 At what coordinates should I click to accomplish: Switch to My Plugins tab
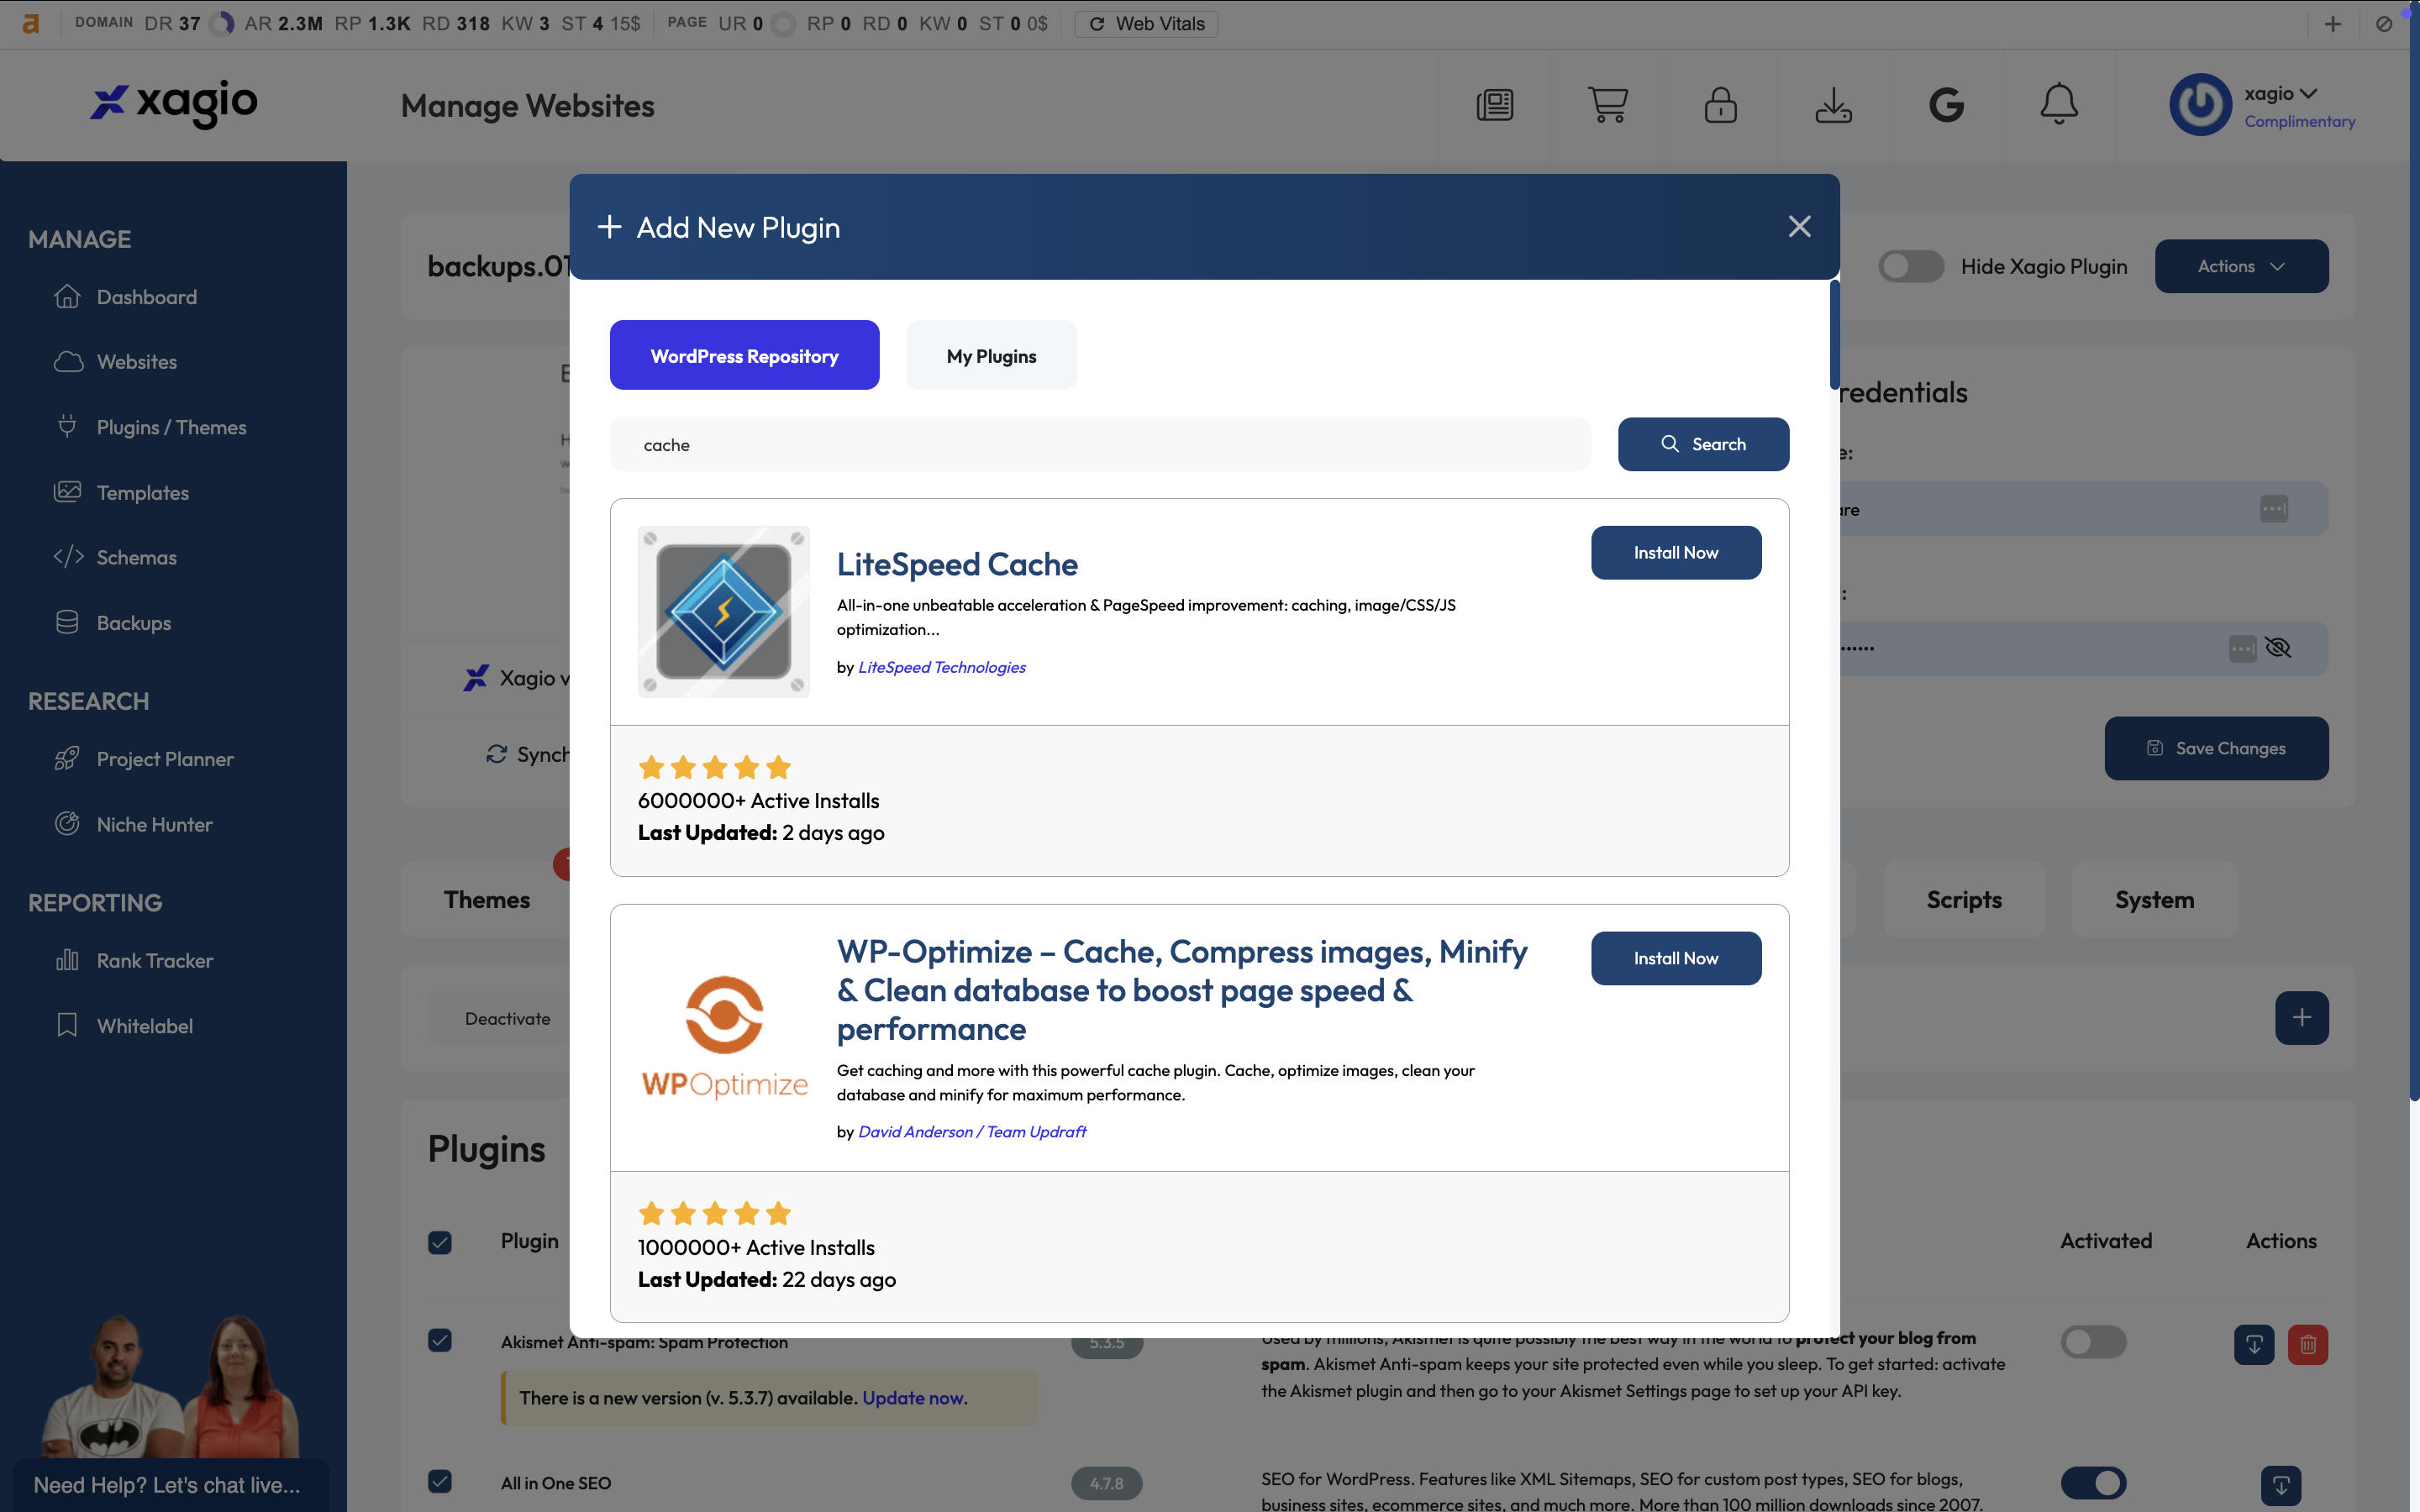click(991, 355)
